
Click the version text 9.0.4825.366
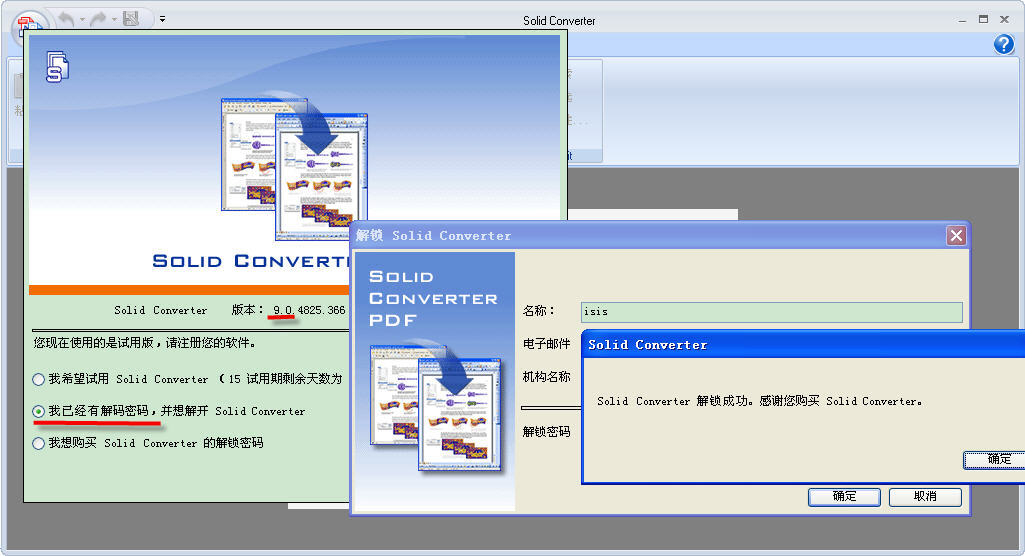(x=309, y=310)
